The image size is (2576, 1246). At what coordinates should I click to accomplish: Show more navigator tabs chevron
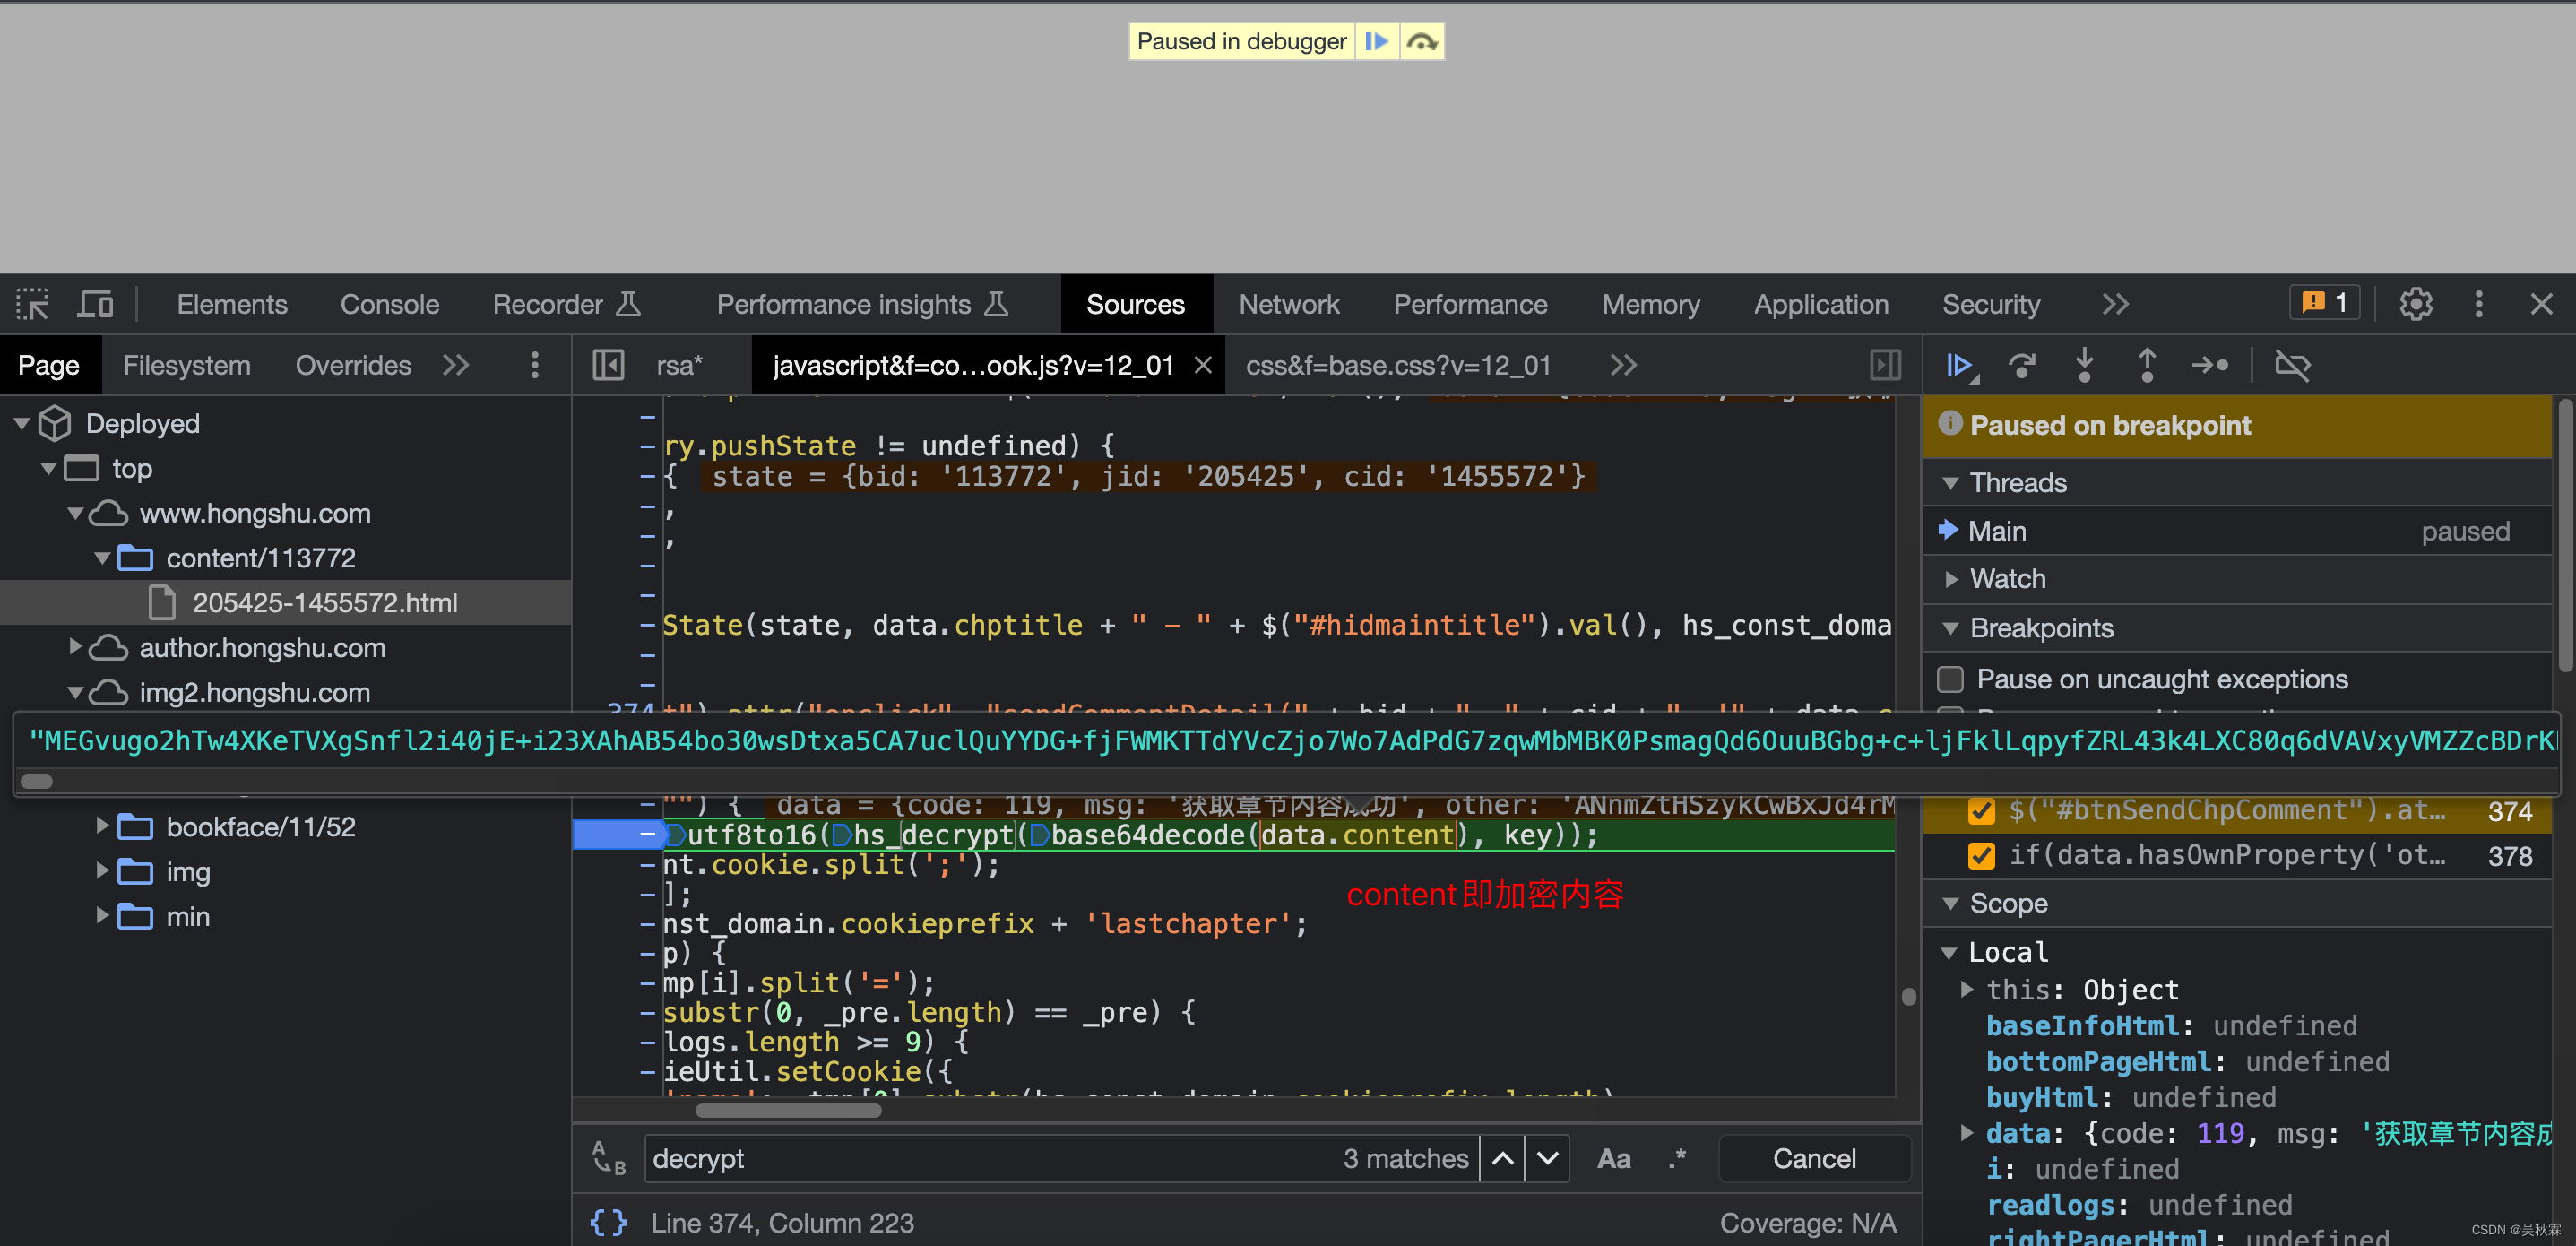(456, 365)
